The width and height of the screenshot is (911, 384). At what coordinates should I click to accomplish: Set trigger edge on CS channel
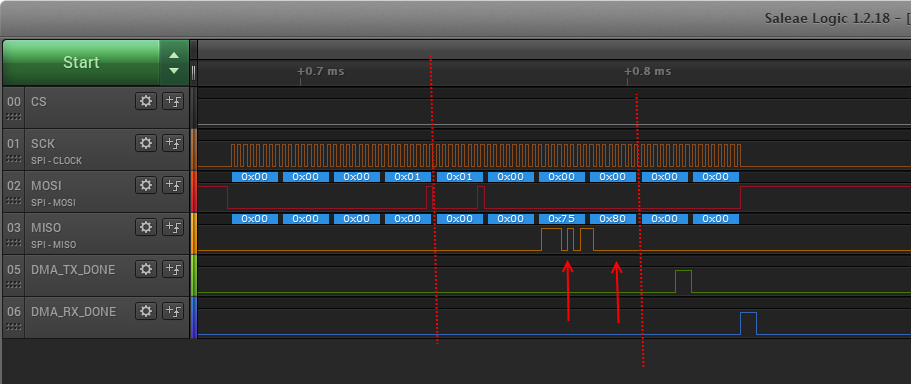tap(173, 101)
